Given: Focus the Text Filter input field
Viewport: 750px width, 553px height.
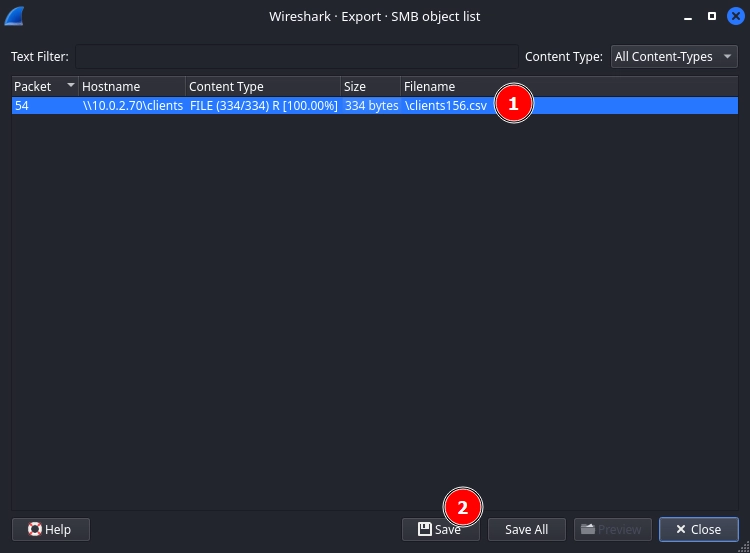Looking at the screenshot, I should (295, 57).
